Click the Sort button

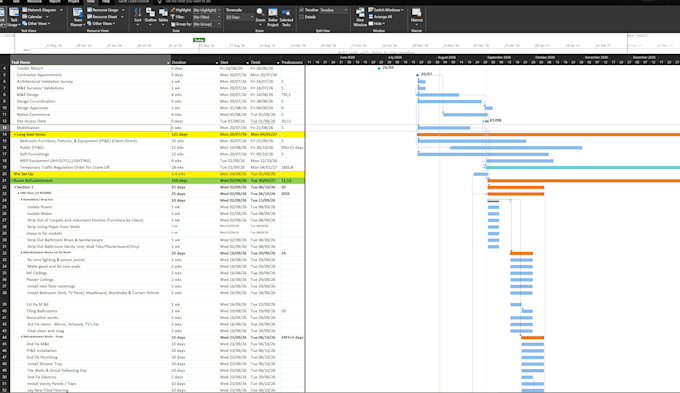tap(137, 16)
